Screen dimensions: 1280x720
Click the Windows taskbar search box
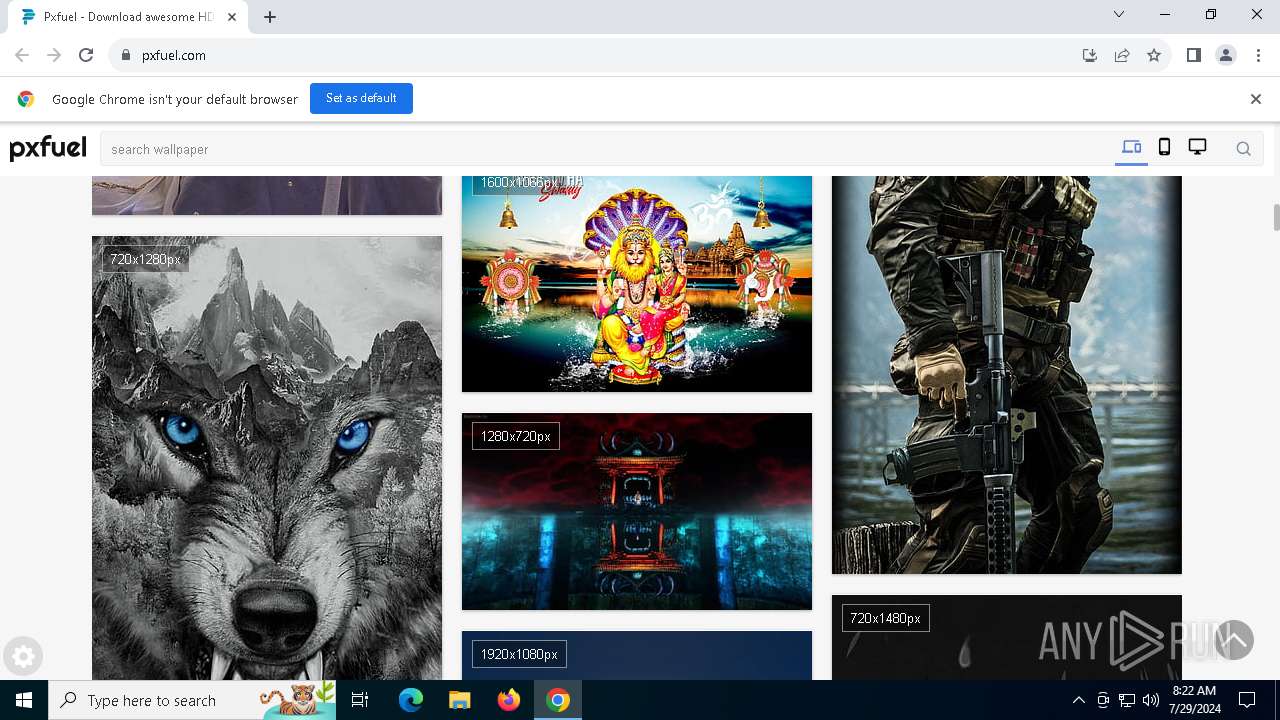(192, 700)
